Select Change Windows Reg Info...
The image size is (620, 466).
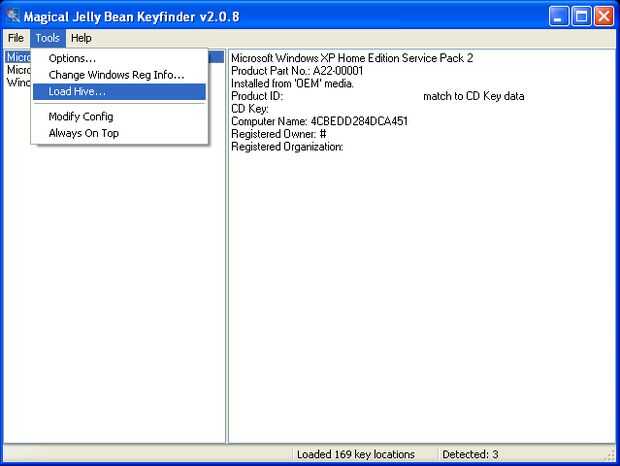click(x=119, y=75)
